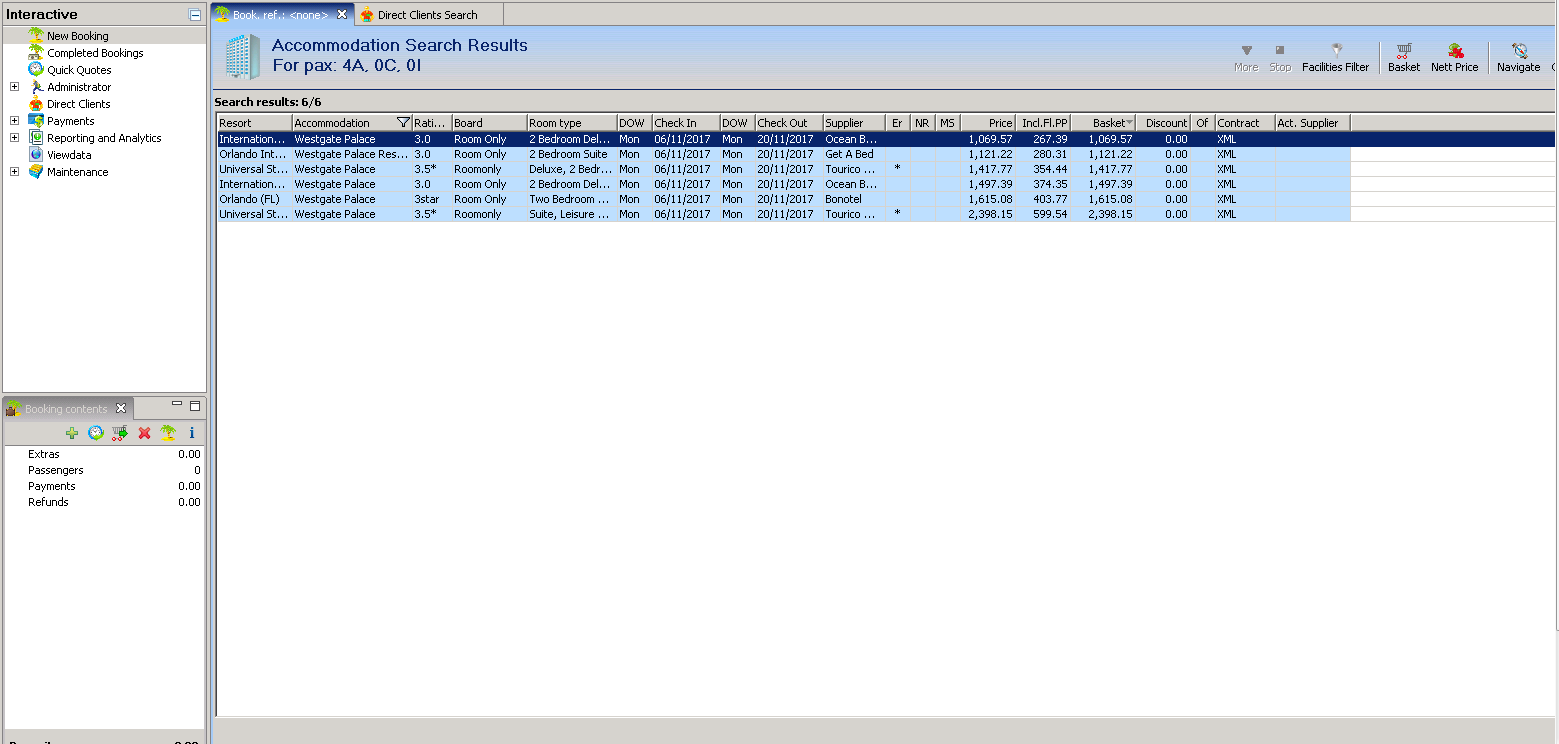The height and width of the screenshot is (744, 1559).
Task: Click the red X delete icon
Action: click(144, 433)
